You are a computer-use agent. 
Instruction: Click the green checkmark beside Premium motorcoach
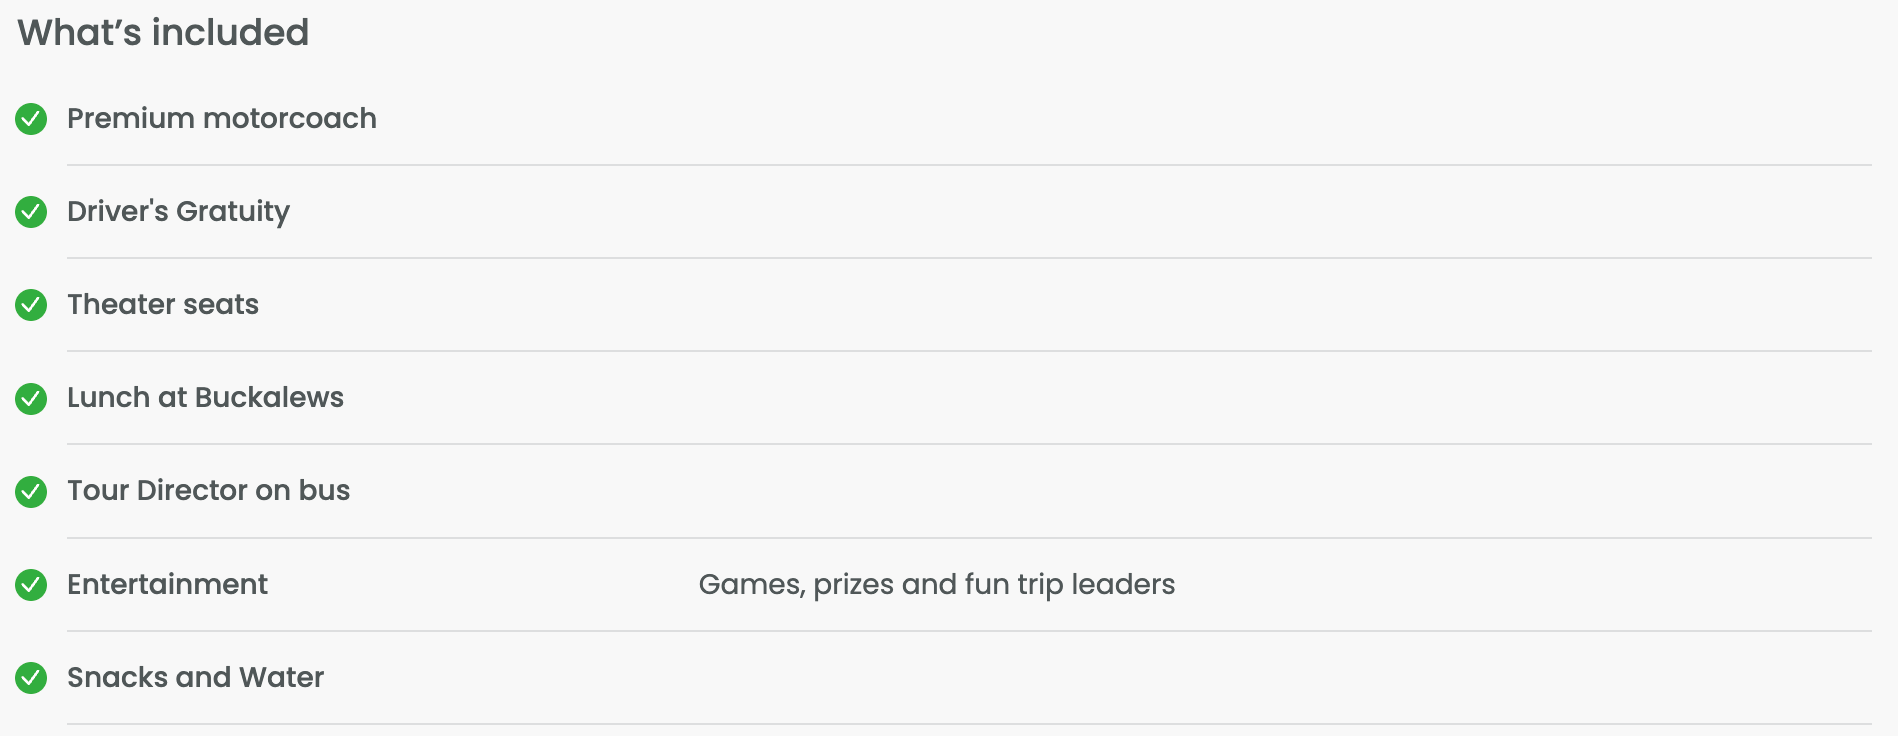[x=31, y=119]
